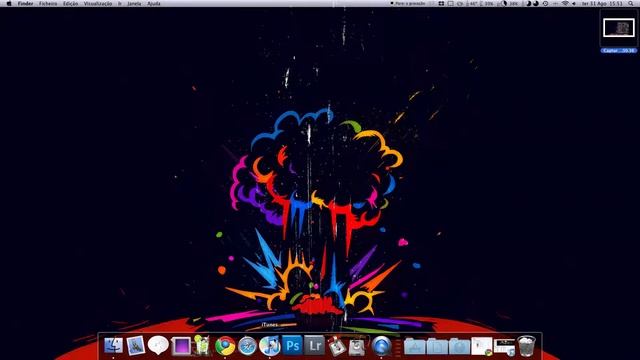Launch Photoshop (Ps) from the Dock

tap(292, 345)
